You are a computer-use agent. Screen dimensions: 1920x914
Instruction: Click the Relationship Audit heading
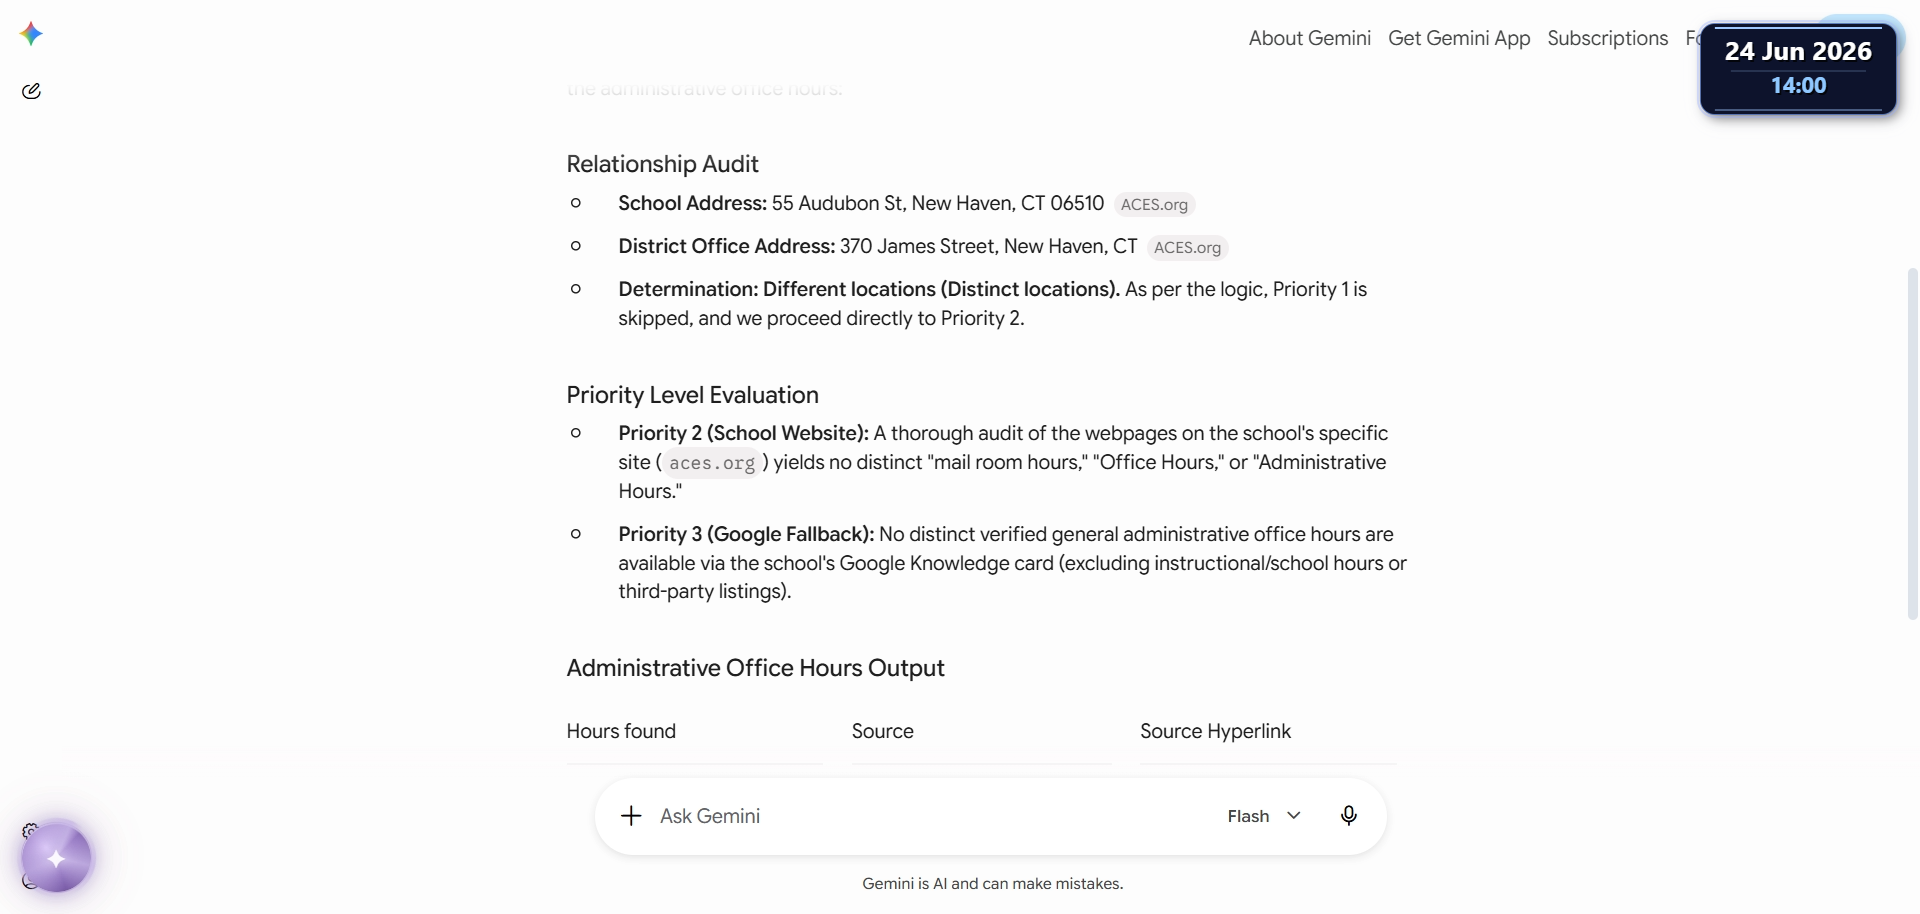coord(662,164)
